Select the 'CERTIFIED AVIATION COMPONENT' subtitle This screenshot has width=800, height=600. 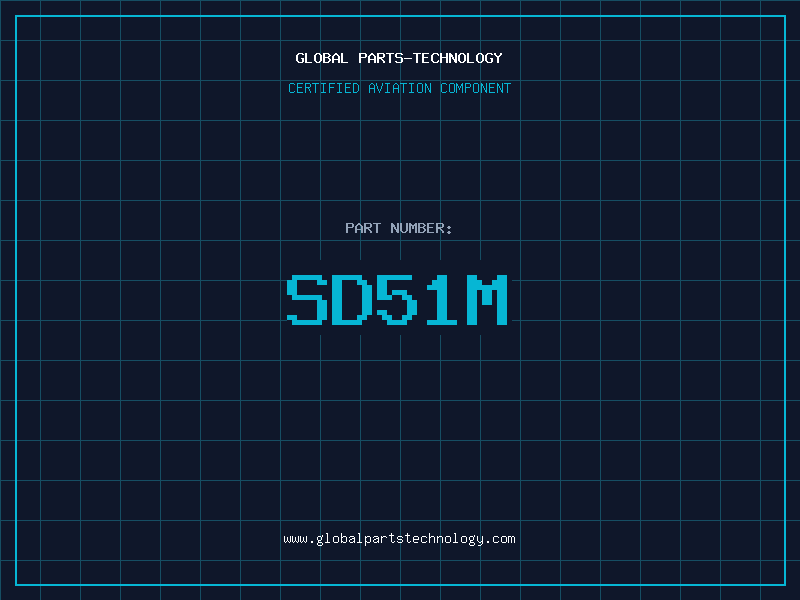[x=399, y=88]
